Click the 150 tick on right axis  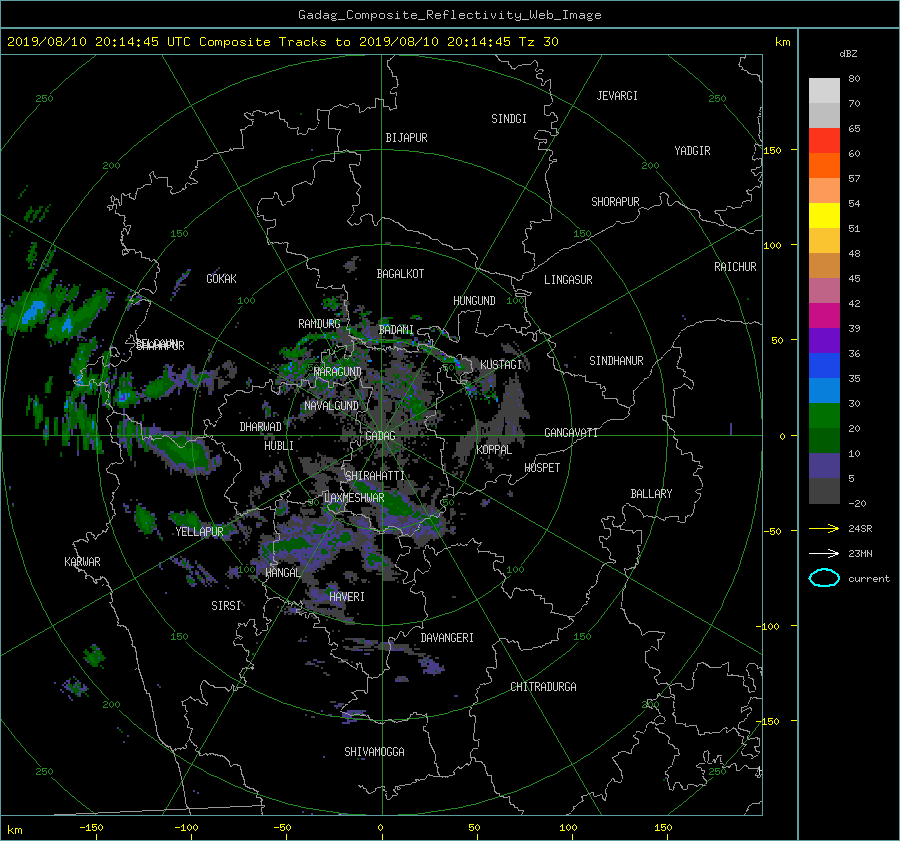coord(772,150)
